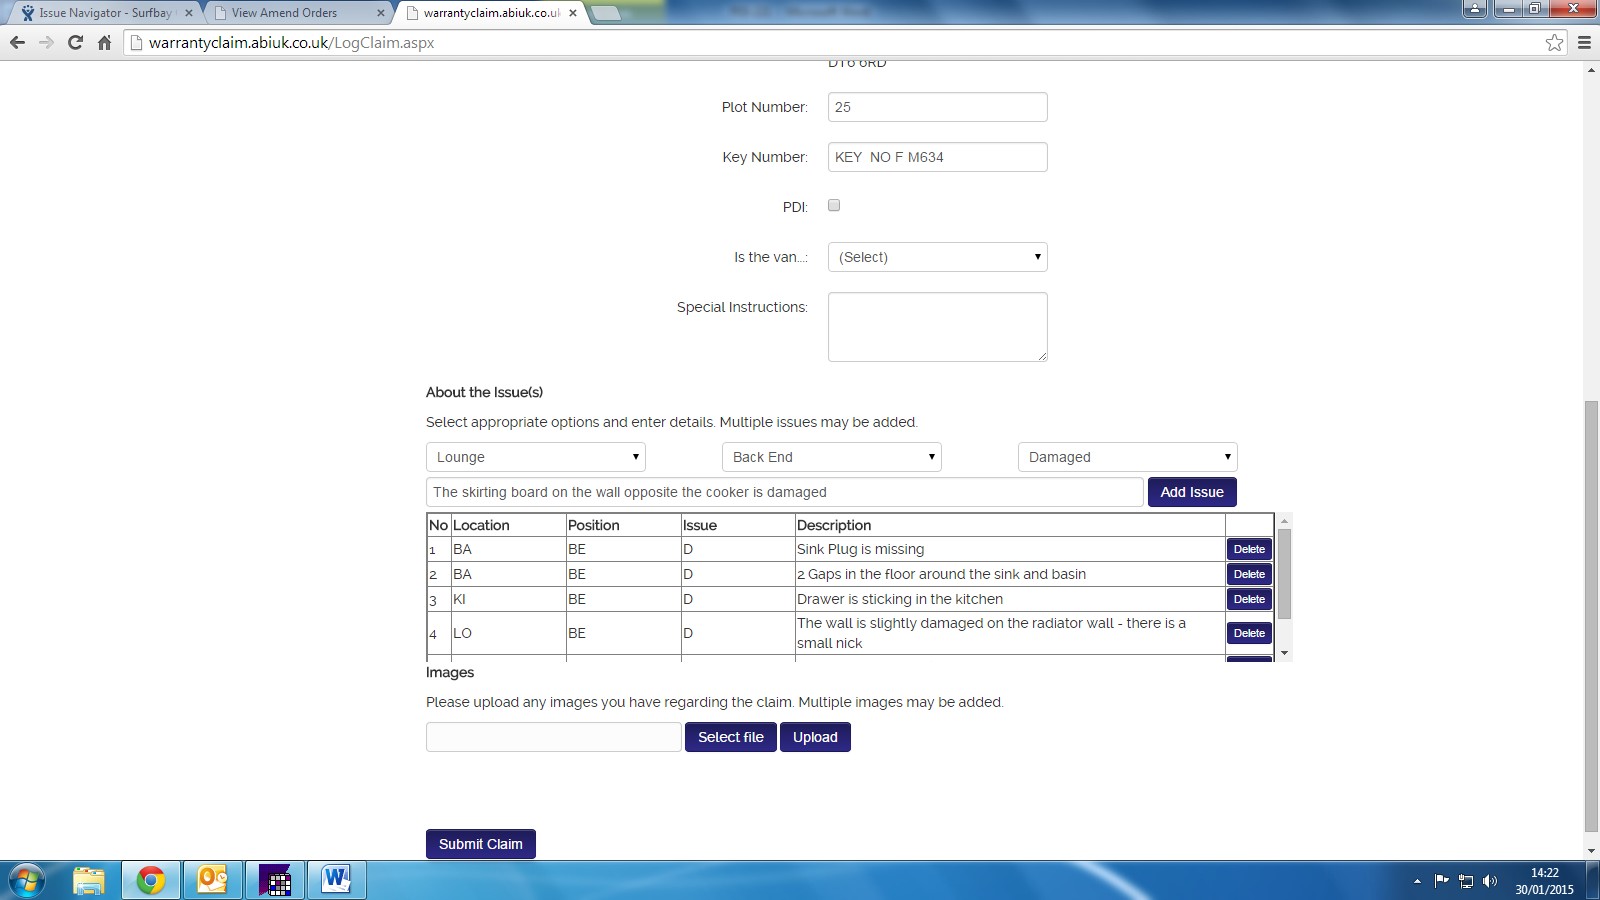This screenshot has height=900, width=1600.
Task: Delete the 'Sink Plug is missing' issue
Action: [1249, 549]
